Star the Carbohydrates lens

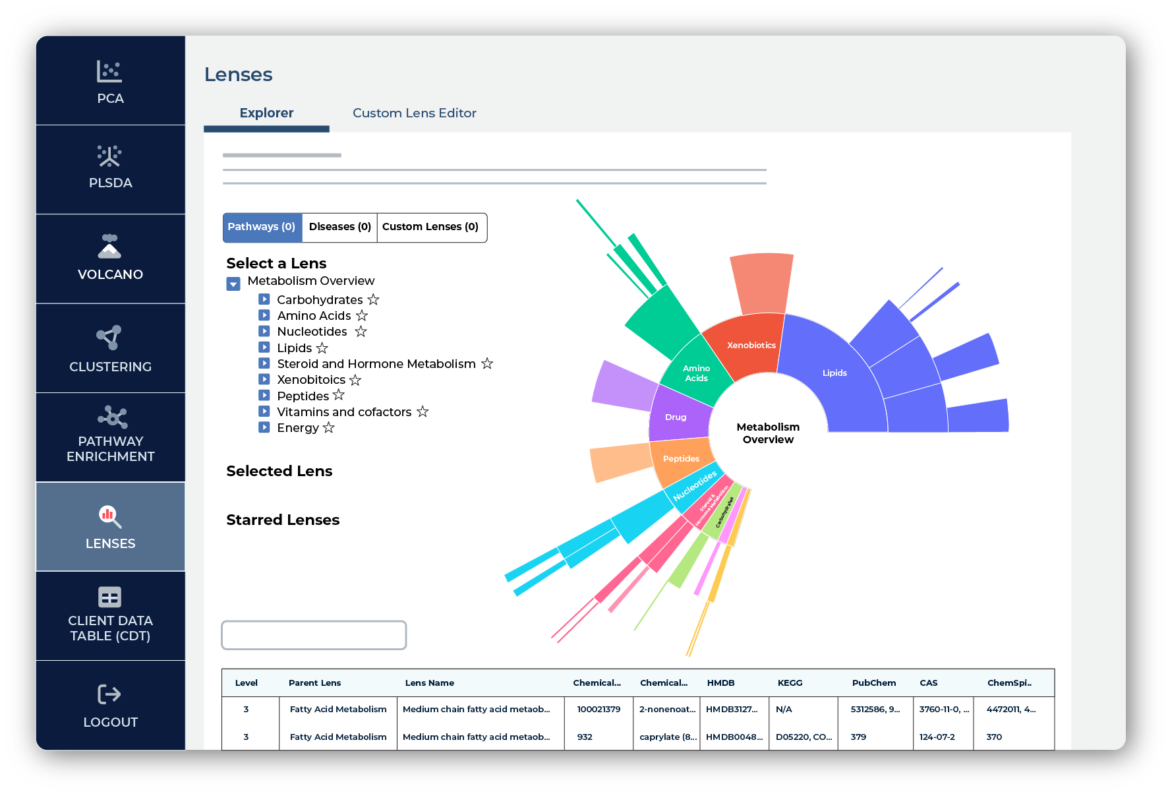point(373,300)
